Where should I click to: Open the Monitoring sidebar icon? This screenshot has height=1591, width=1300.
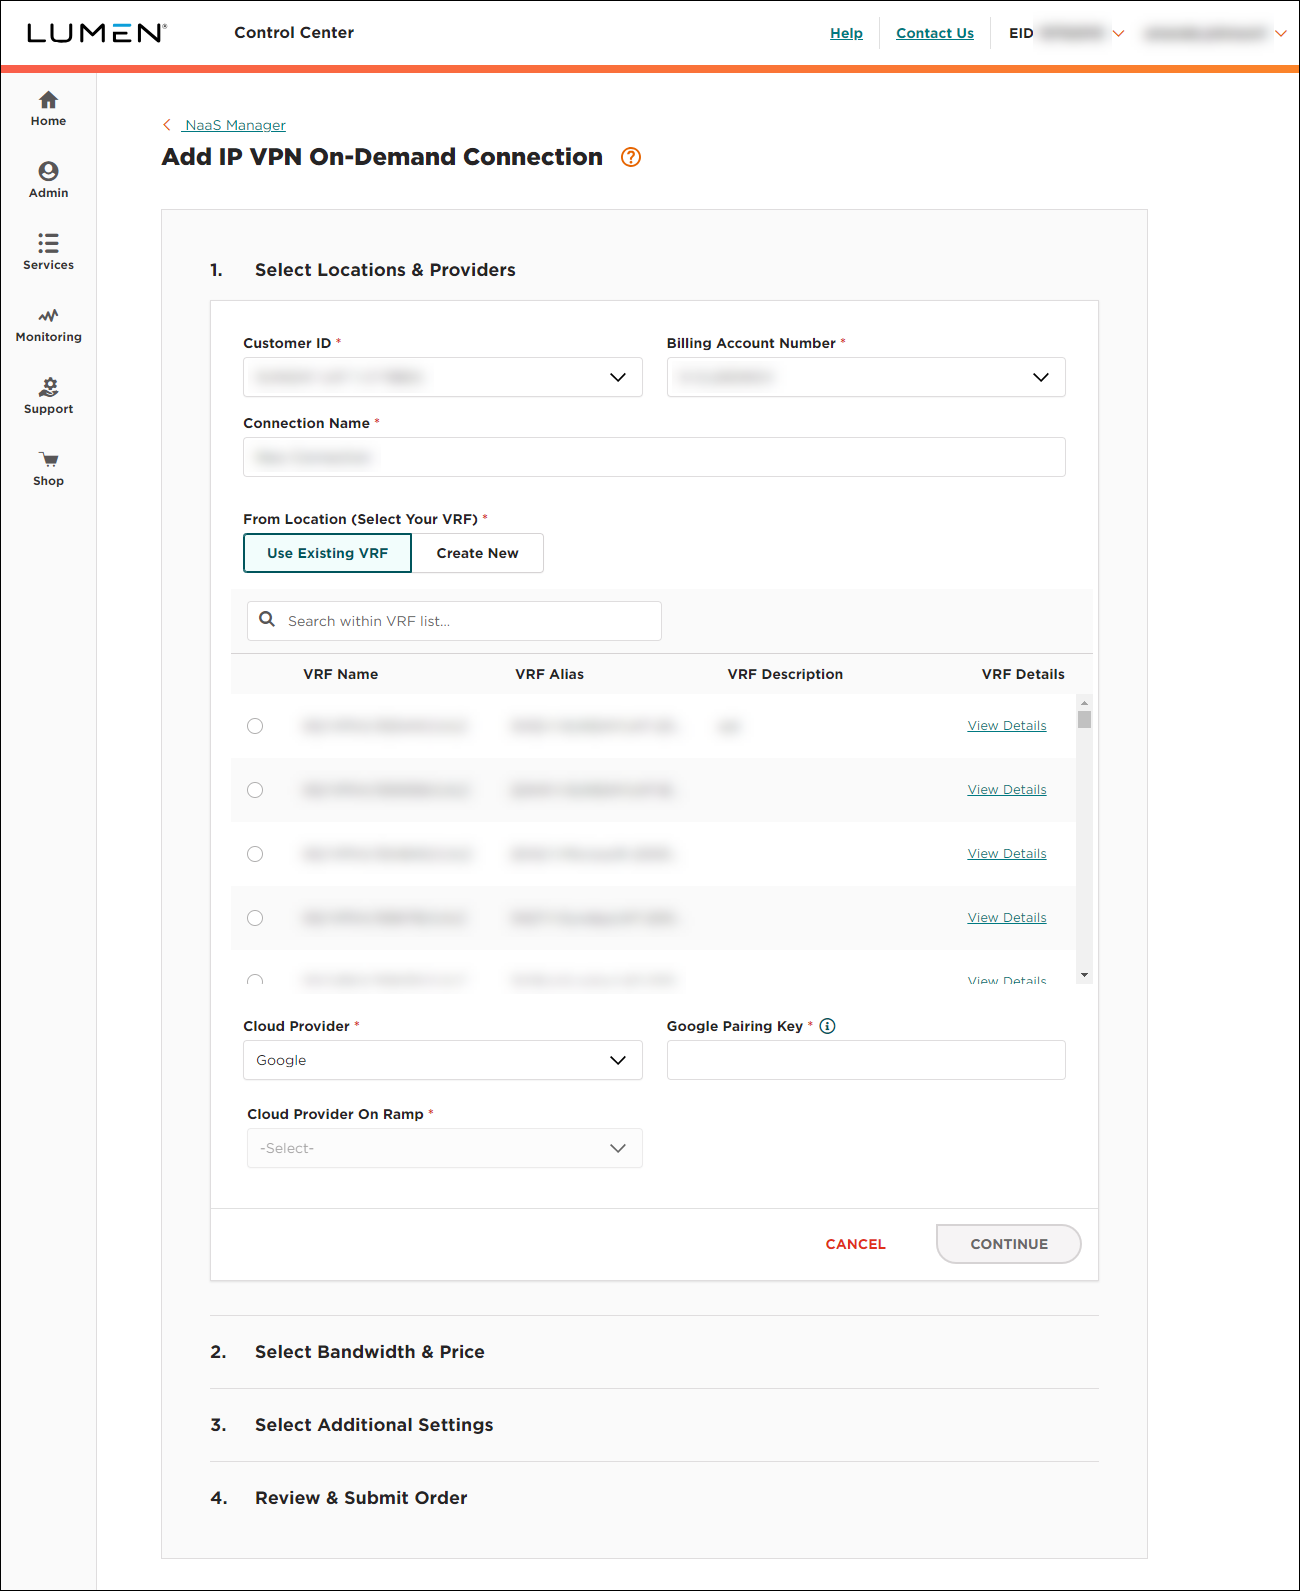pos(48,315)
